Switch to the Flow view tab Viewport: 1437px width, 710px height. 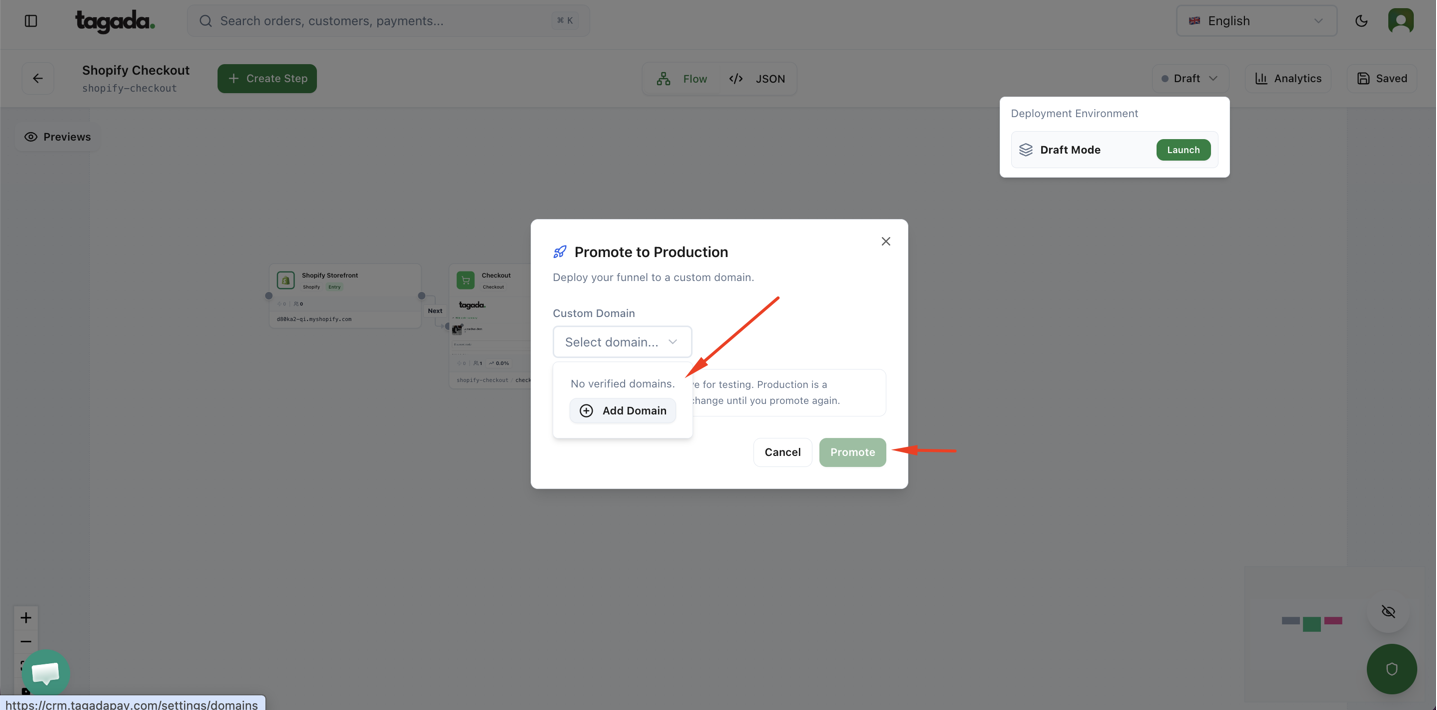(x=683, y=78)
